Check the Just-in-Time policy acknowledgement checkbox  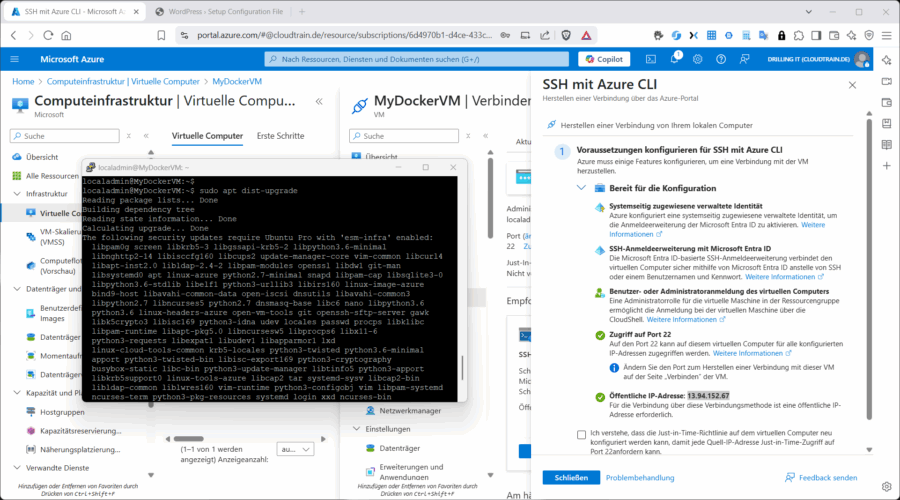tap(581, 435)
